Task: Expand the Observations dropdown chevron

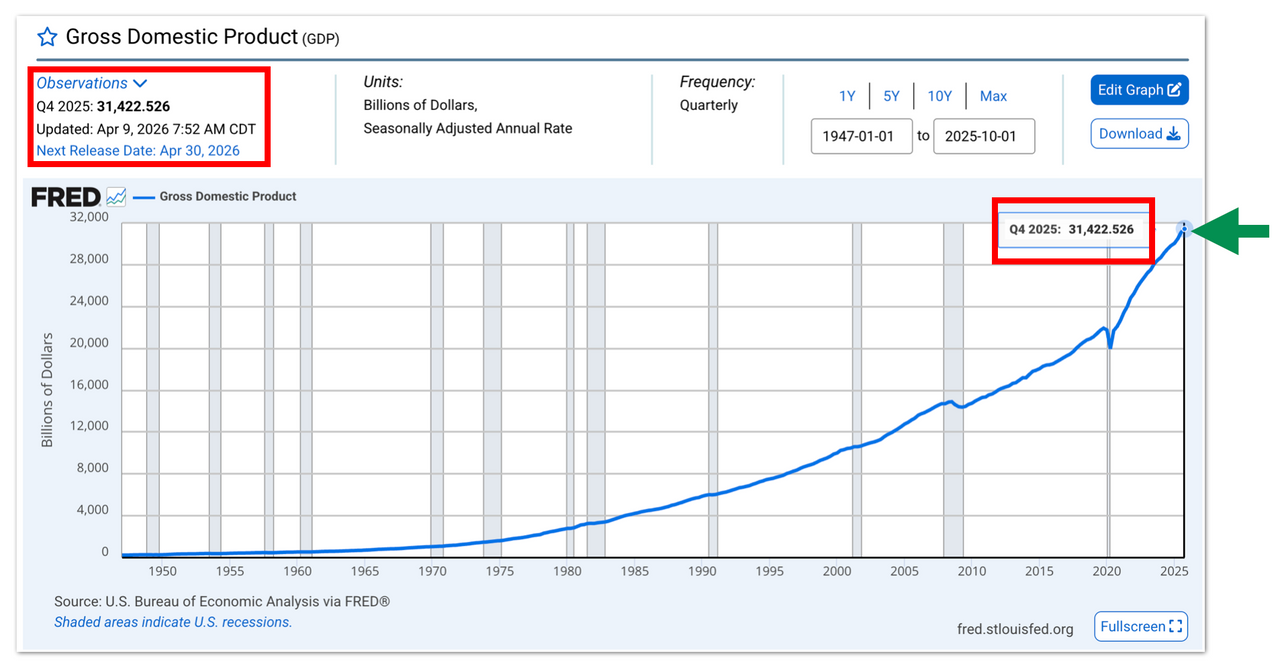Action: 140,84
